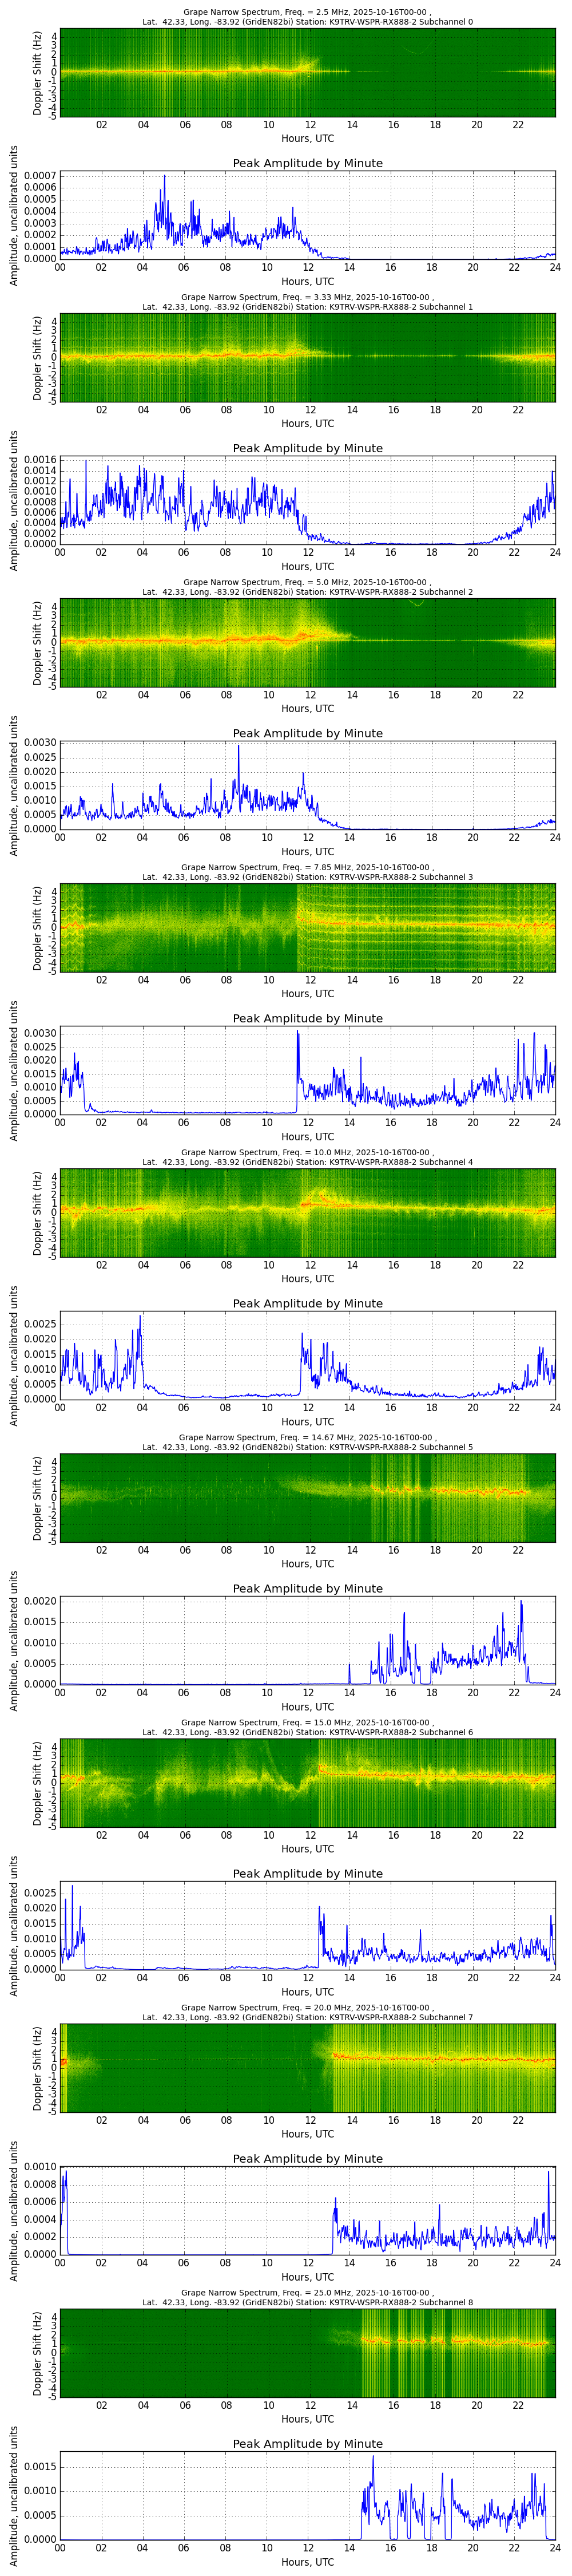This screenshot has width=572, height=2576.
Task: Click inside the 25.0 MHz Doppler spectrogram
Action: [x=307, y=2352]
